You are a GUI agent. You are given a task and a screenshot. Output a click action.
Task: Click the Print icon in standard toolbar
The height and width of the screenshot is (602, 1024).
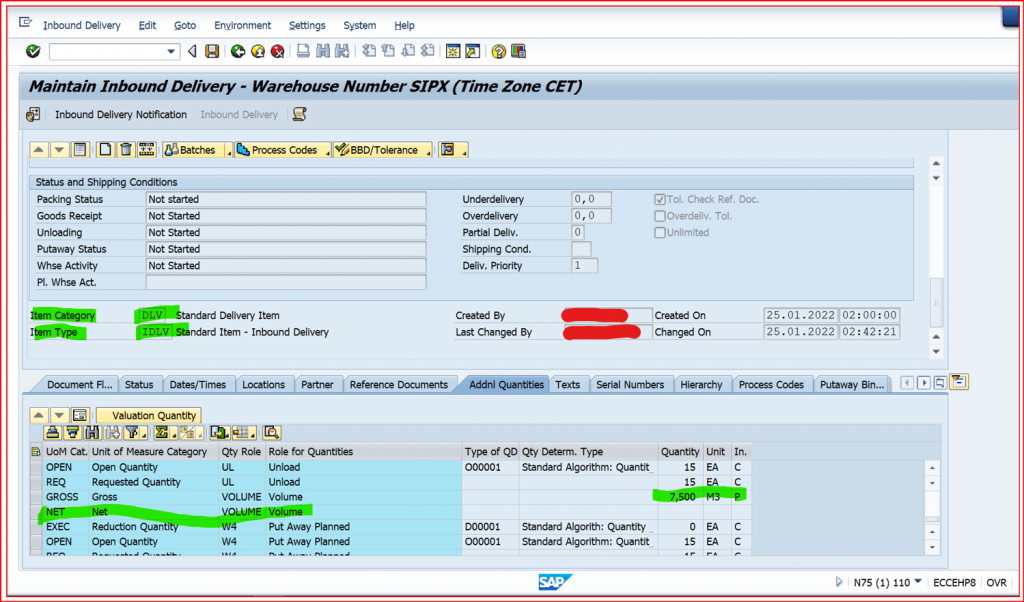[x=303, y=51]
